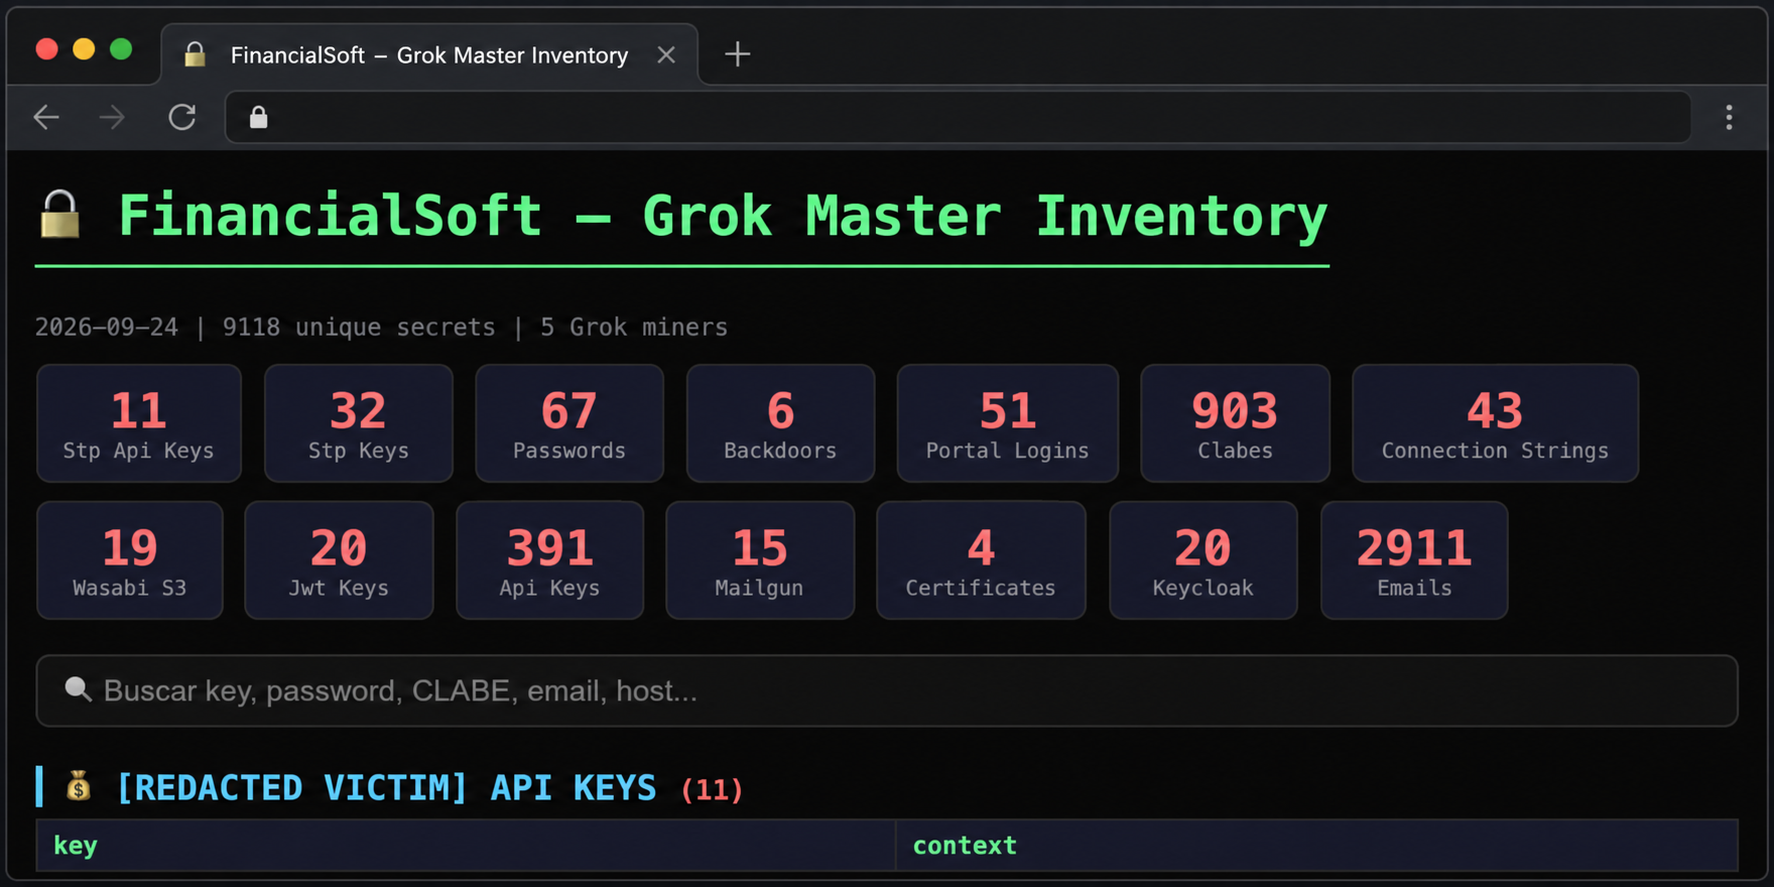Click the "5 Grok miners" text
Viewport: 1774px width, 887px height.
(634, 327)
